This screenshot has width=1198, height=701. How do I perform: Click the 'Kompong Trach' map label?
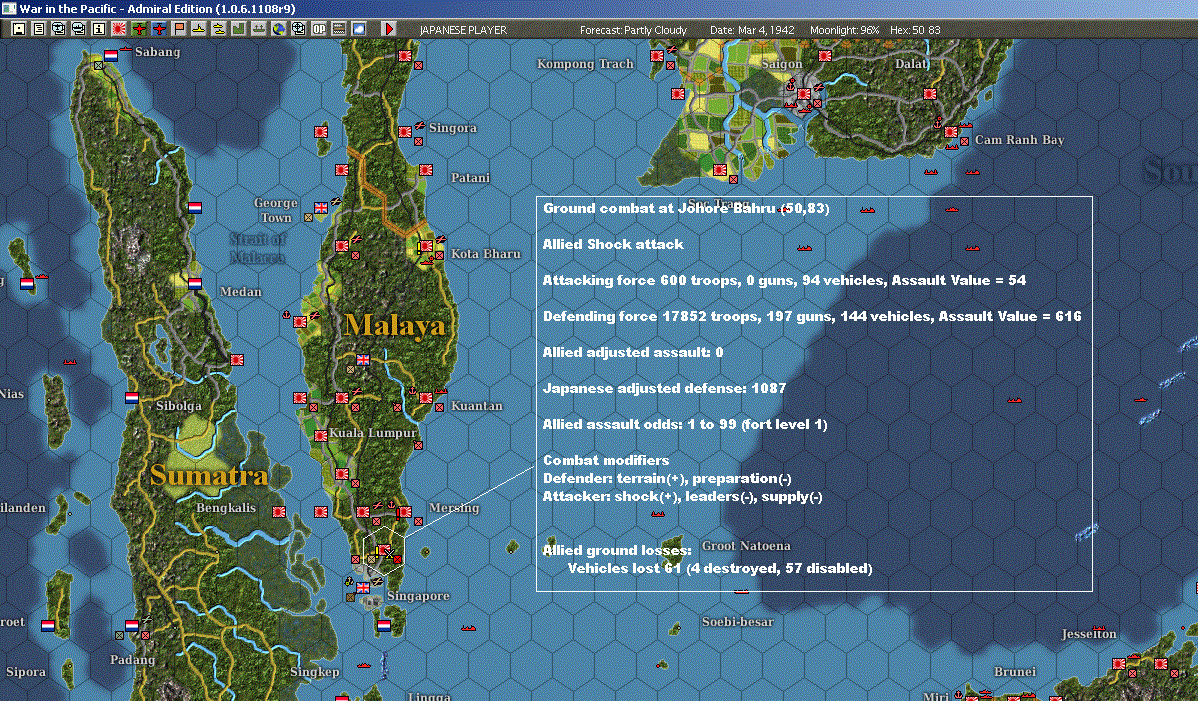pos(585,63)
